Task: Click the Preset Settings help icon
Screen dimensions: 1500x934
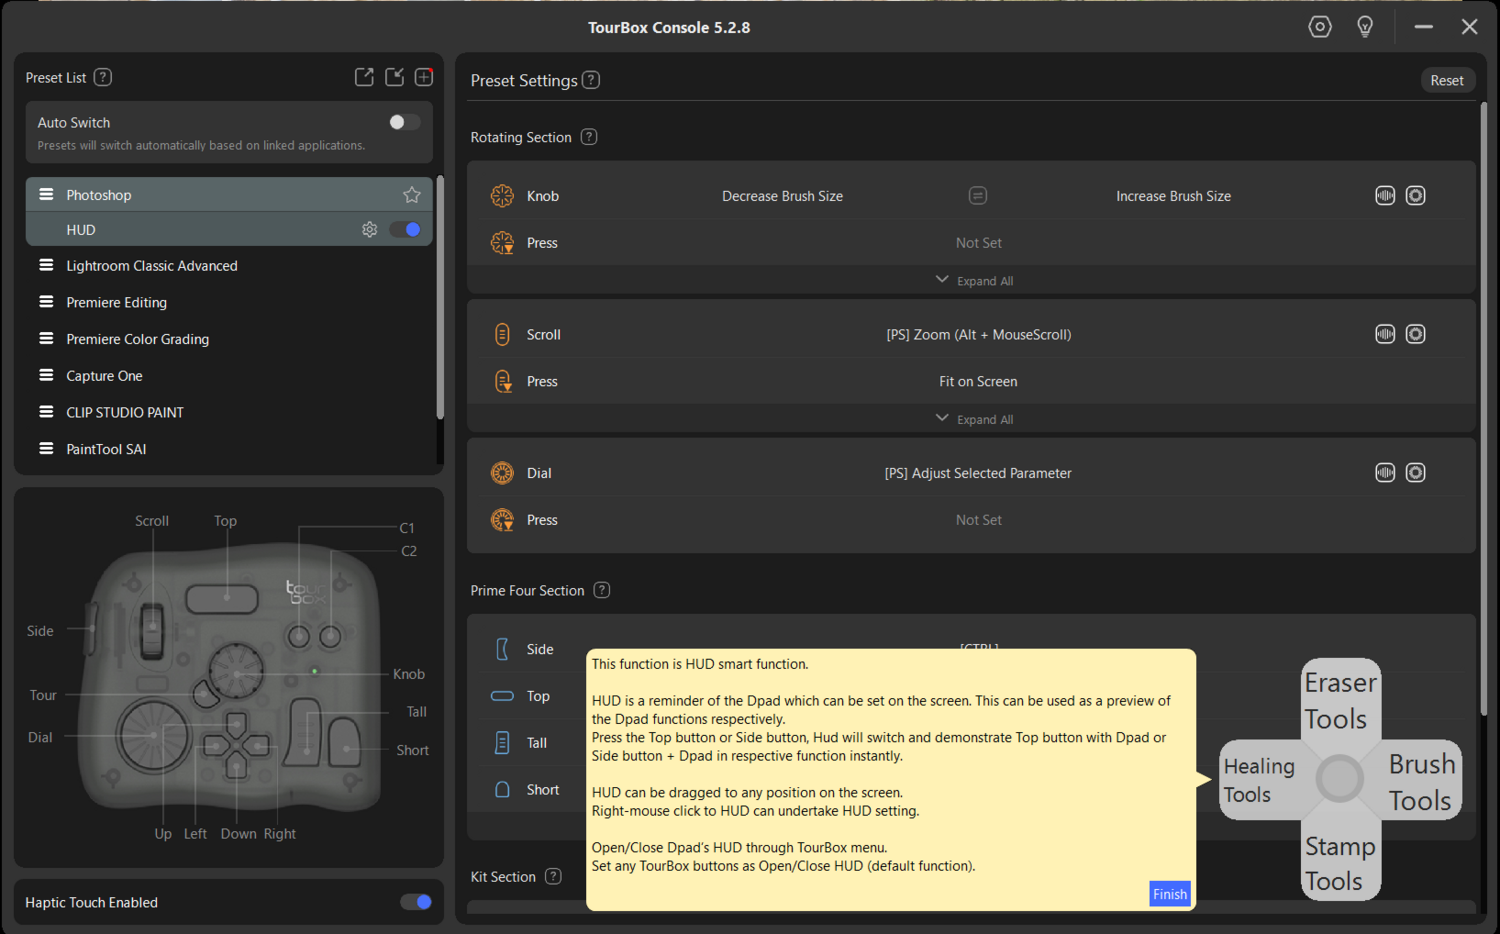Action: [x=591, y=80]
